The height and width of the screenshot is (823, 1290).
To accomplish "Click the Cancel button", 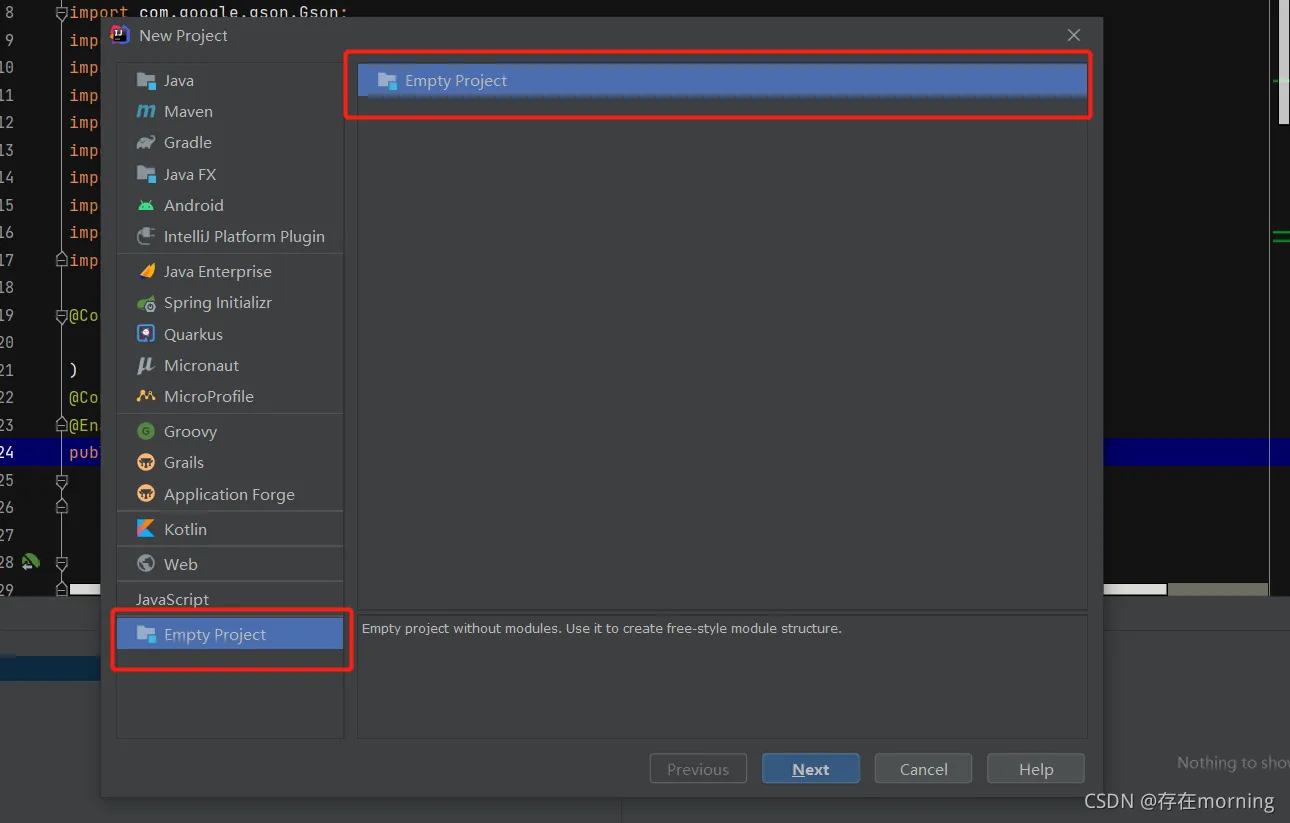I will (x=923, y=769).
